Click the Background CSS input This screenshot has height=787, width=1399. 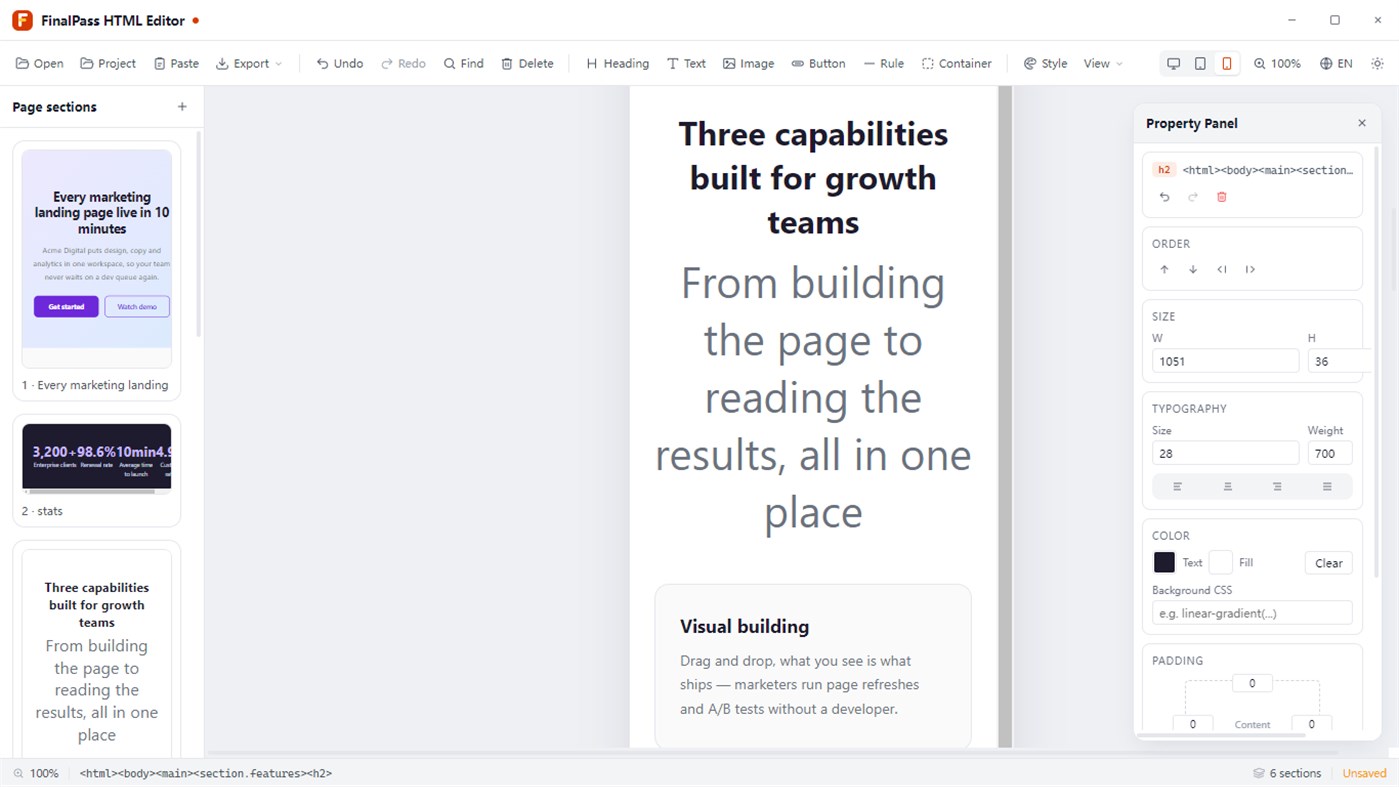point(1252,613)
